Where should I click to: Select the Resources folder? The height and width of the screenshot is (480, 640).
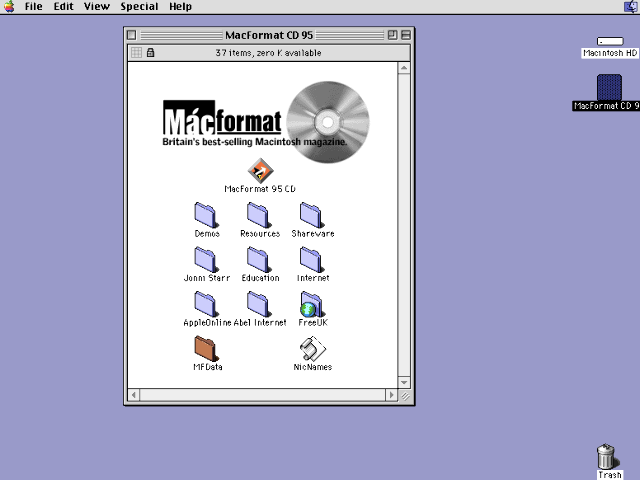tap(259, 215)
